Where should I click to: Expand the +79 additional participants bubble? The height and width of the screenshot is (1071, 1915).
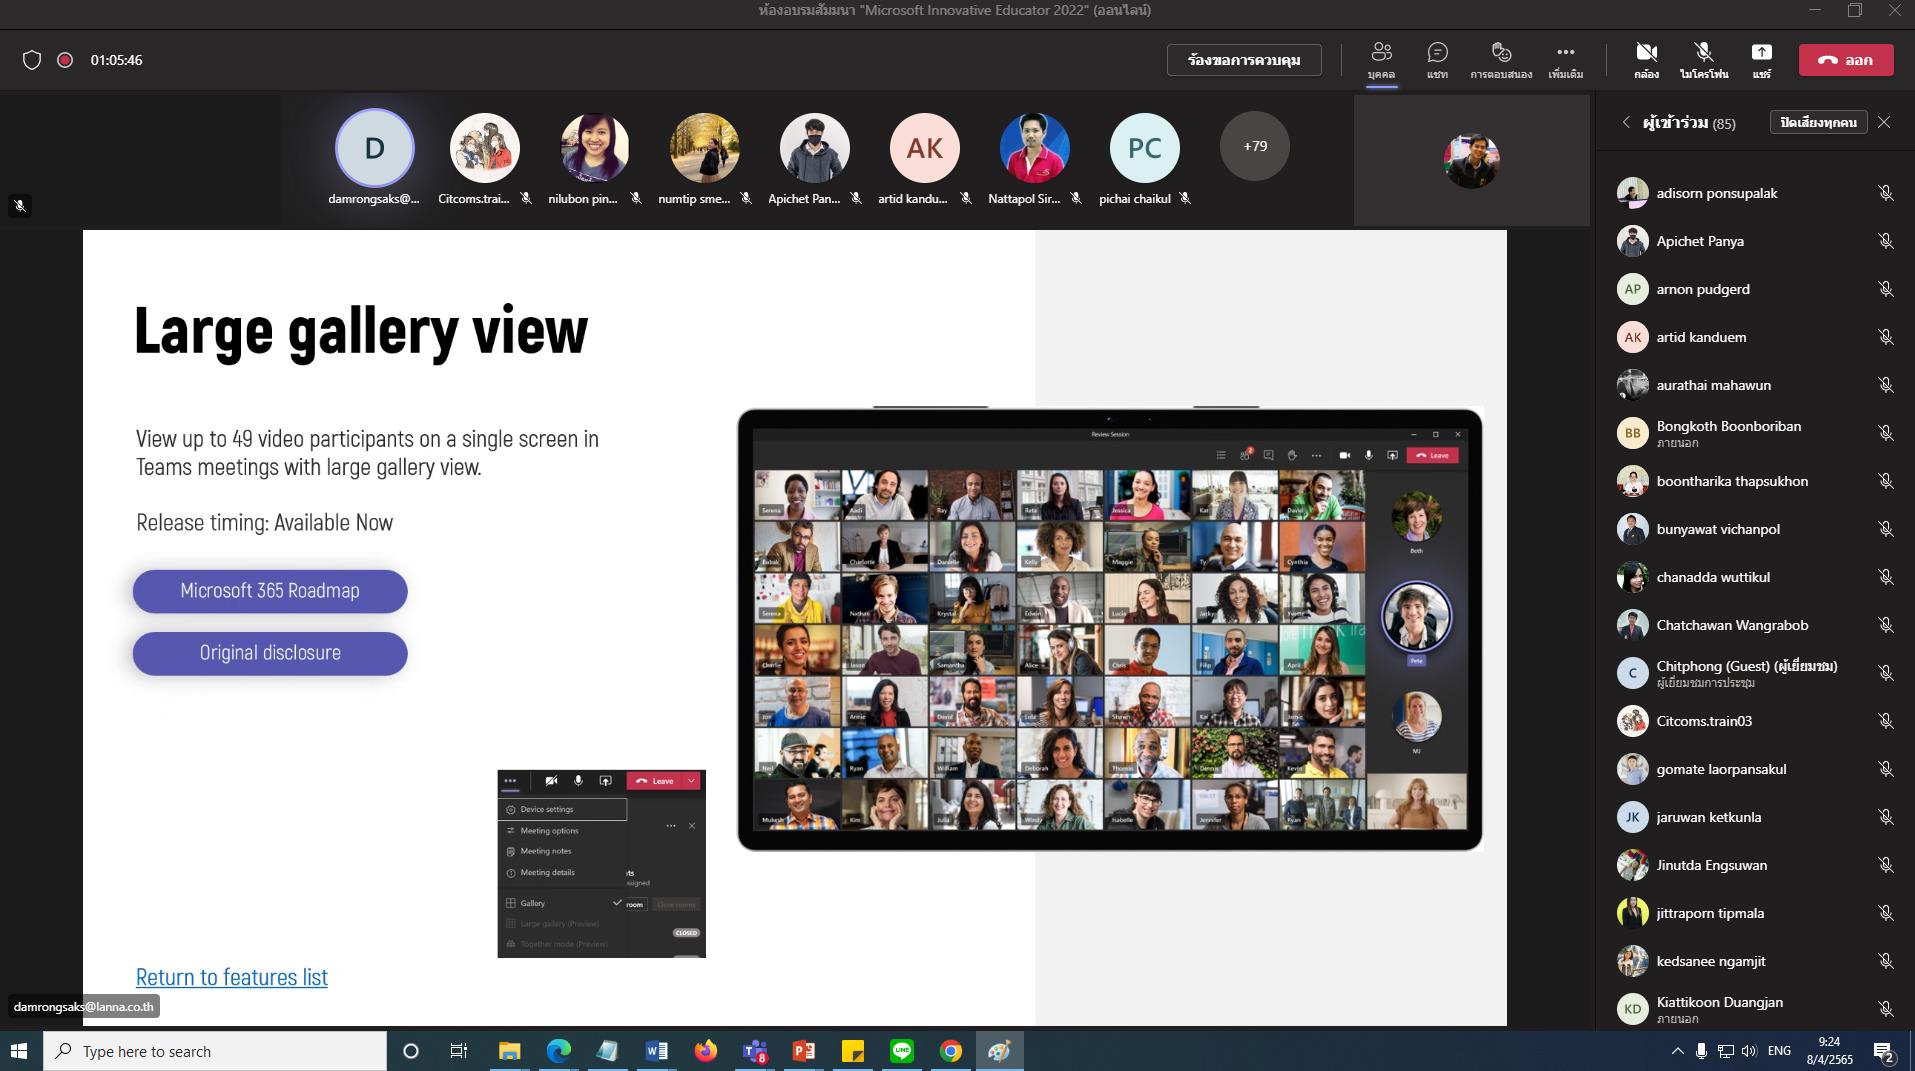point(1255,146)
